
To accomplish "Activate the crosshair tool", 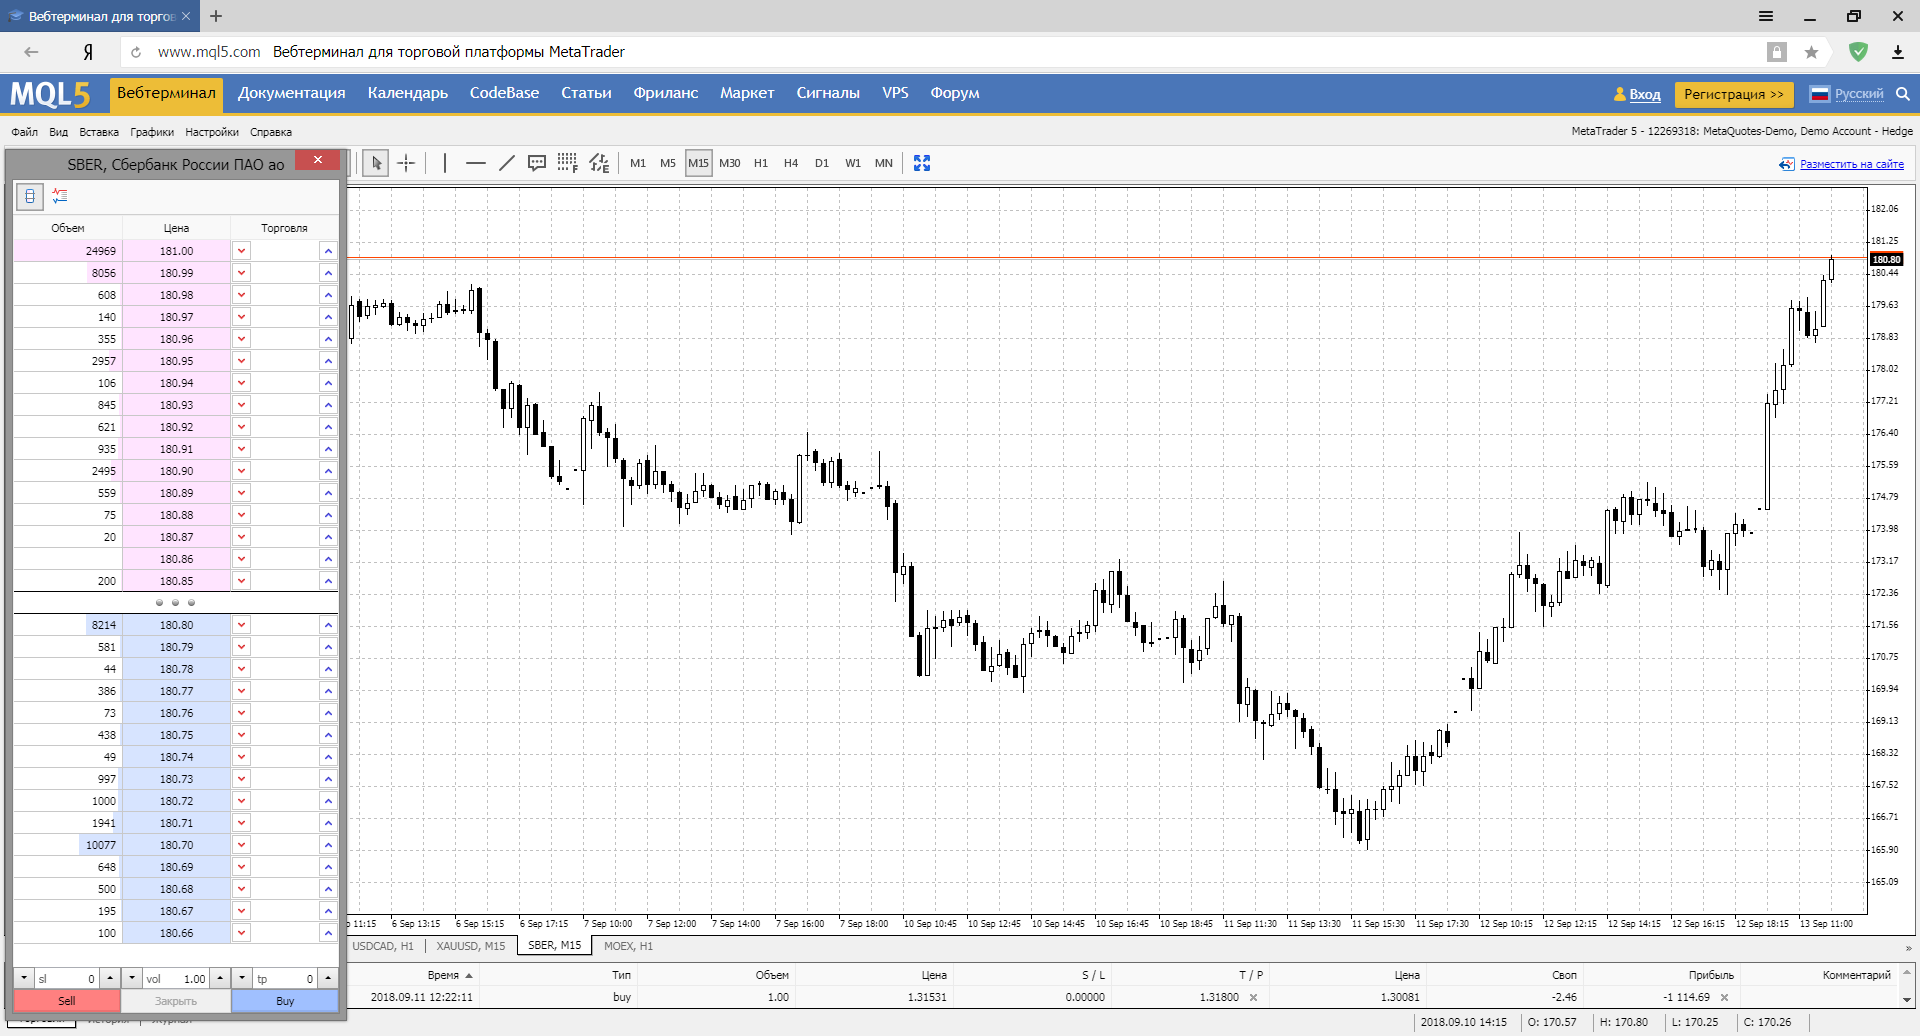I will click(x=406, y=163).
